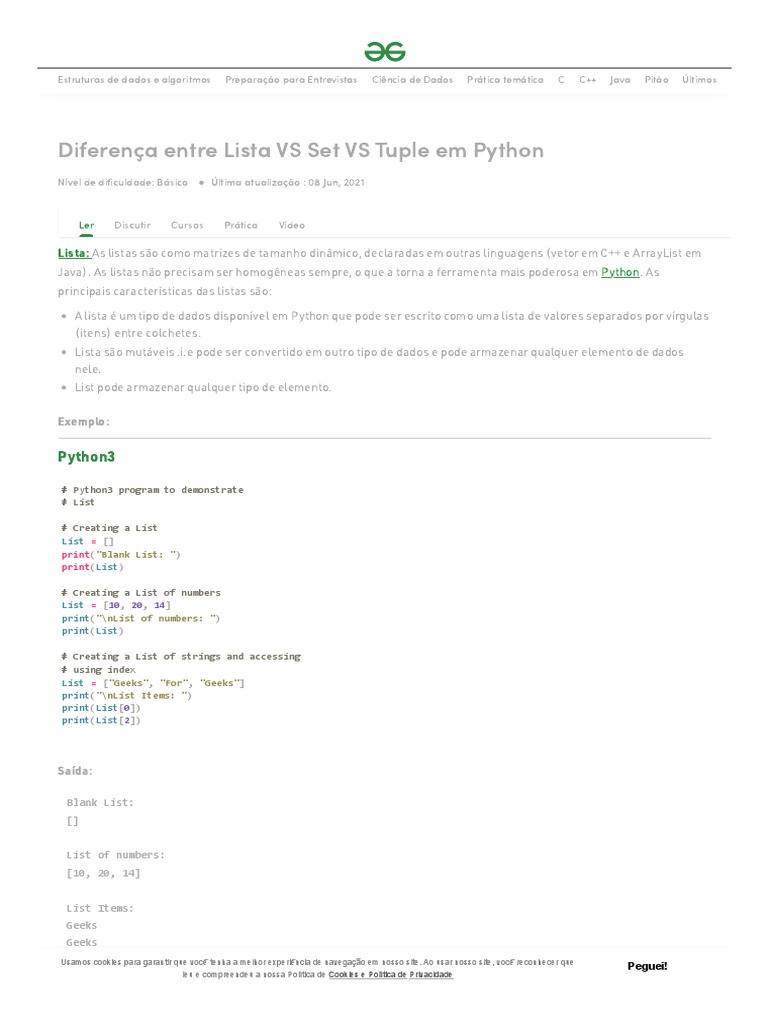Open Preparação para Entrevistas menu
This screenshot has height=1024, width=768.
[291, 80]
